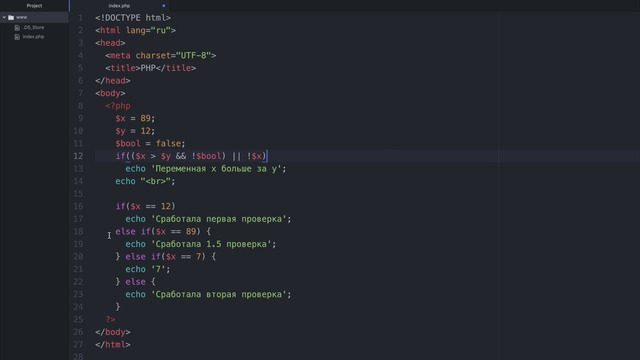Select the www project folder
Screen dimensions: 640x360
[x=34, y=17]
